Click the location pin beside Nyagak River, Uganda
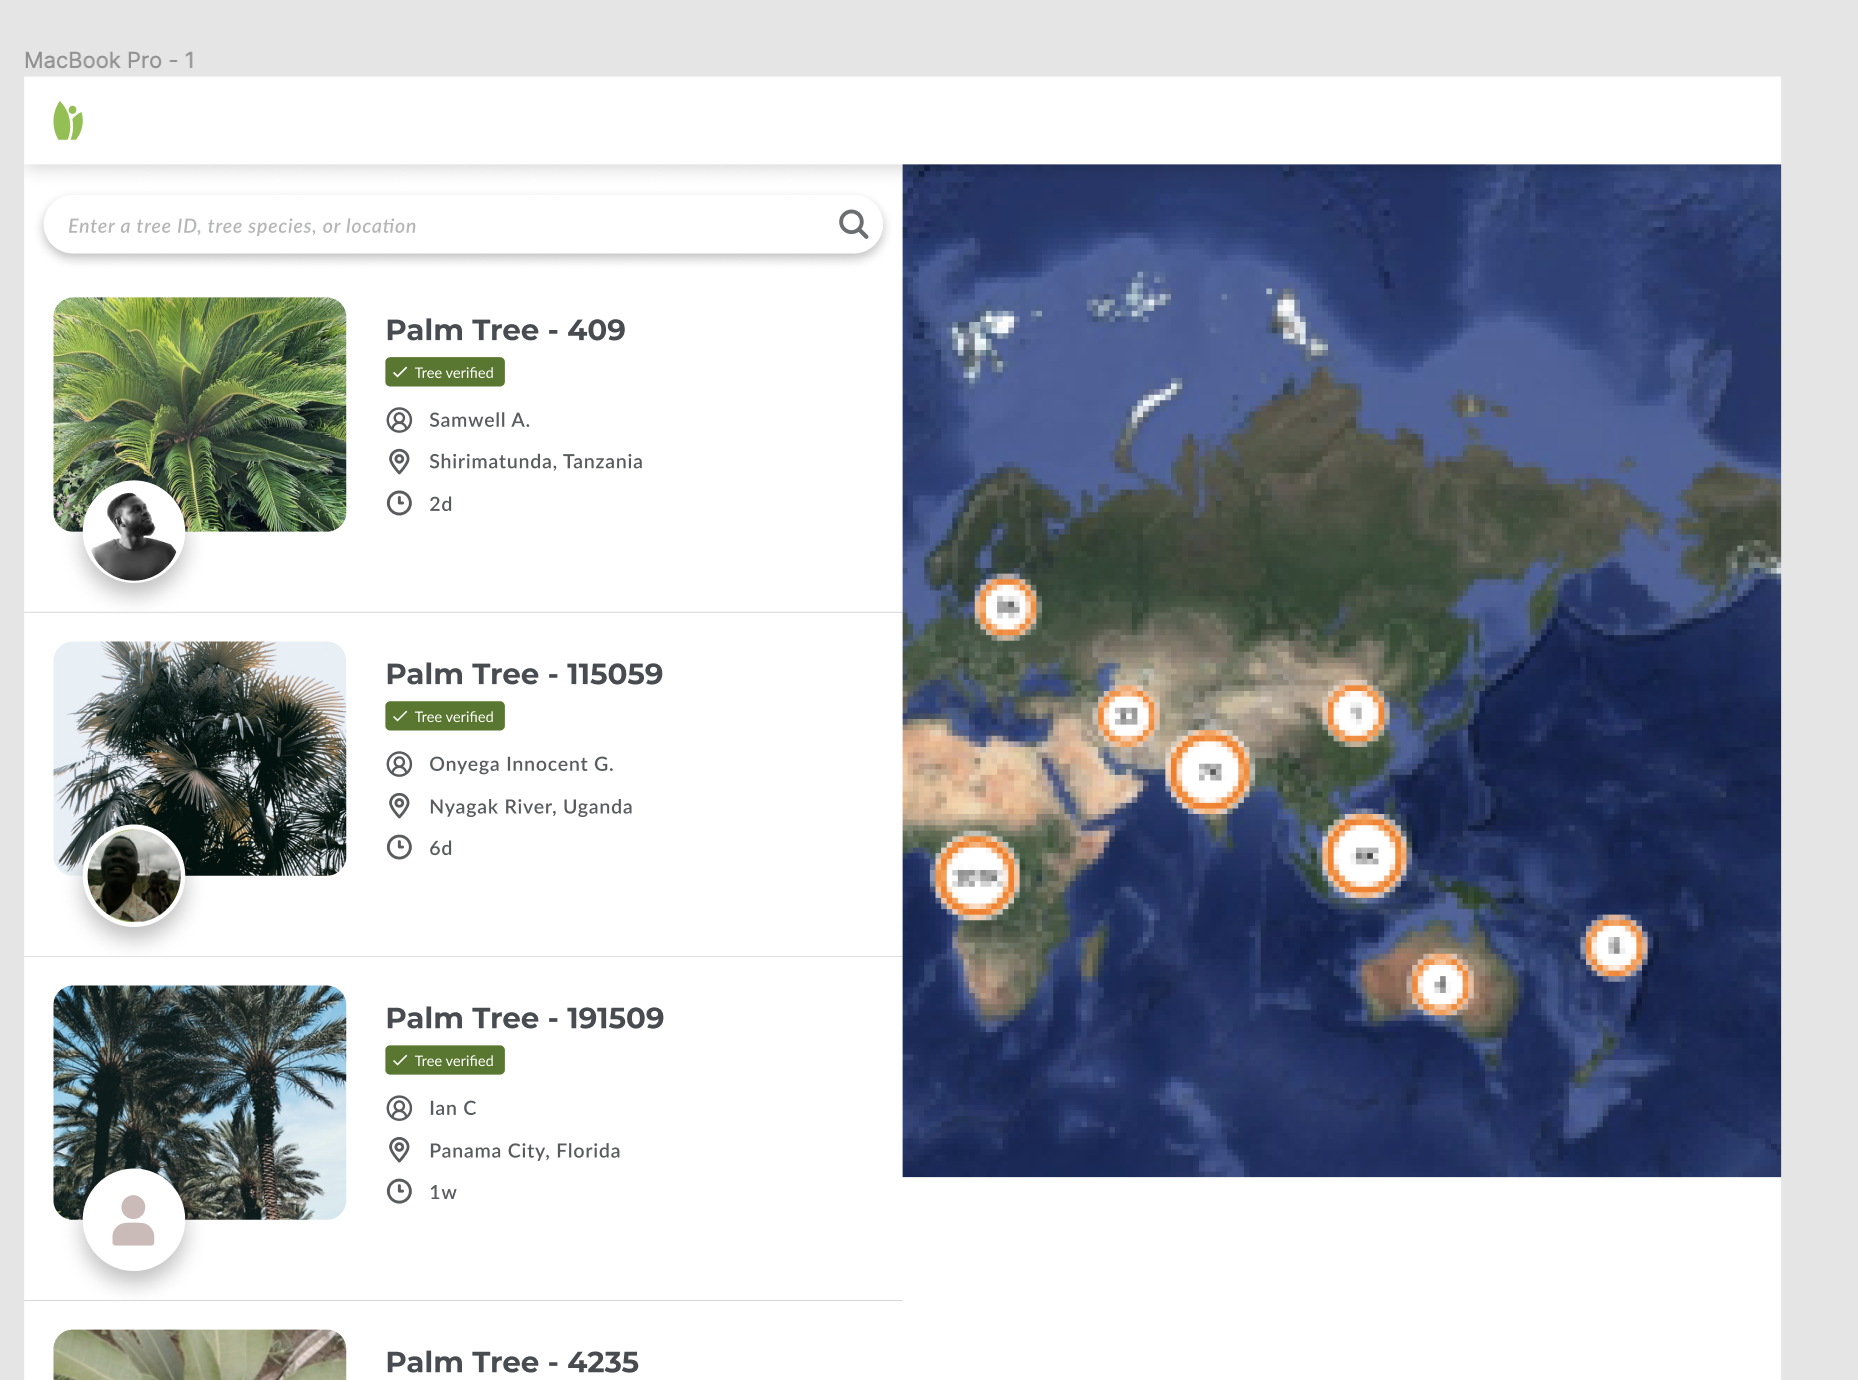This screenshot has height=1380, width=1858. pyautogui.click(x=399, y=806)
